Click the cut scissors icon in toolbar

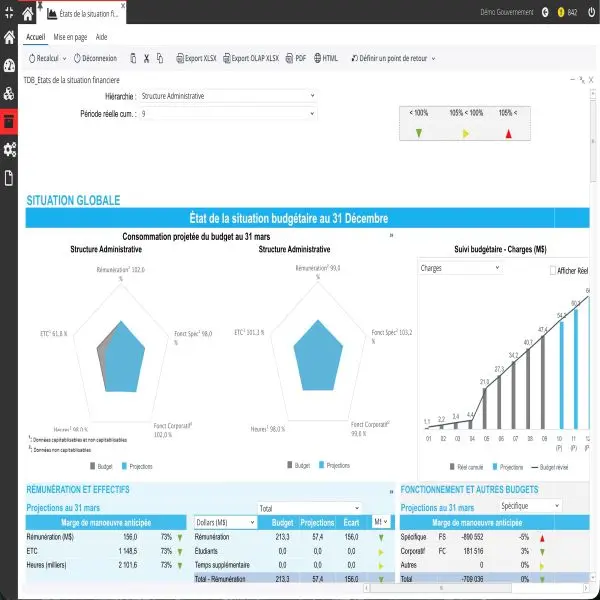[x=146, y=59]
